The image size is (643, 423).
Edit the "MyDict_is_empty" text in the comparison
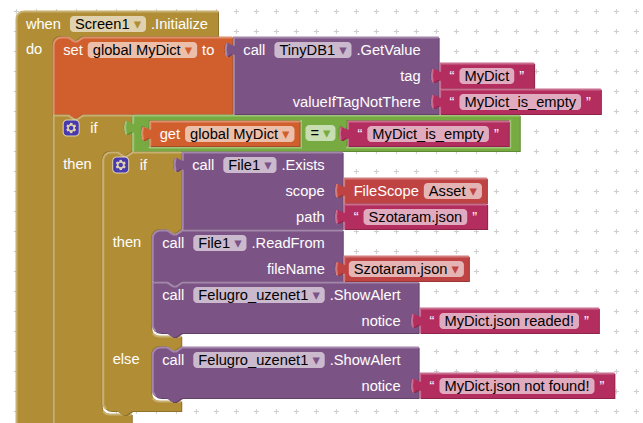tap(428, 134)
